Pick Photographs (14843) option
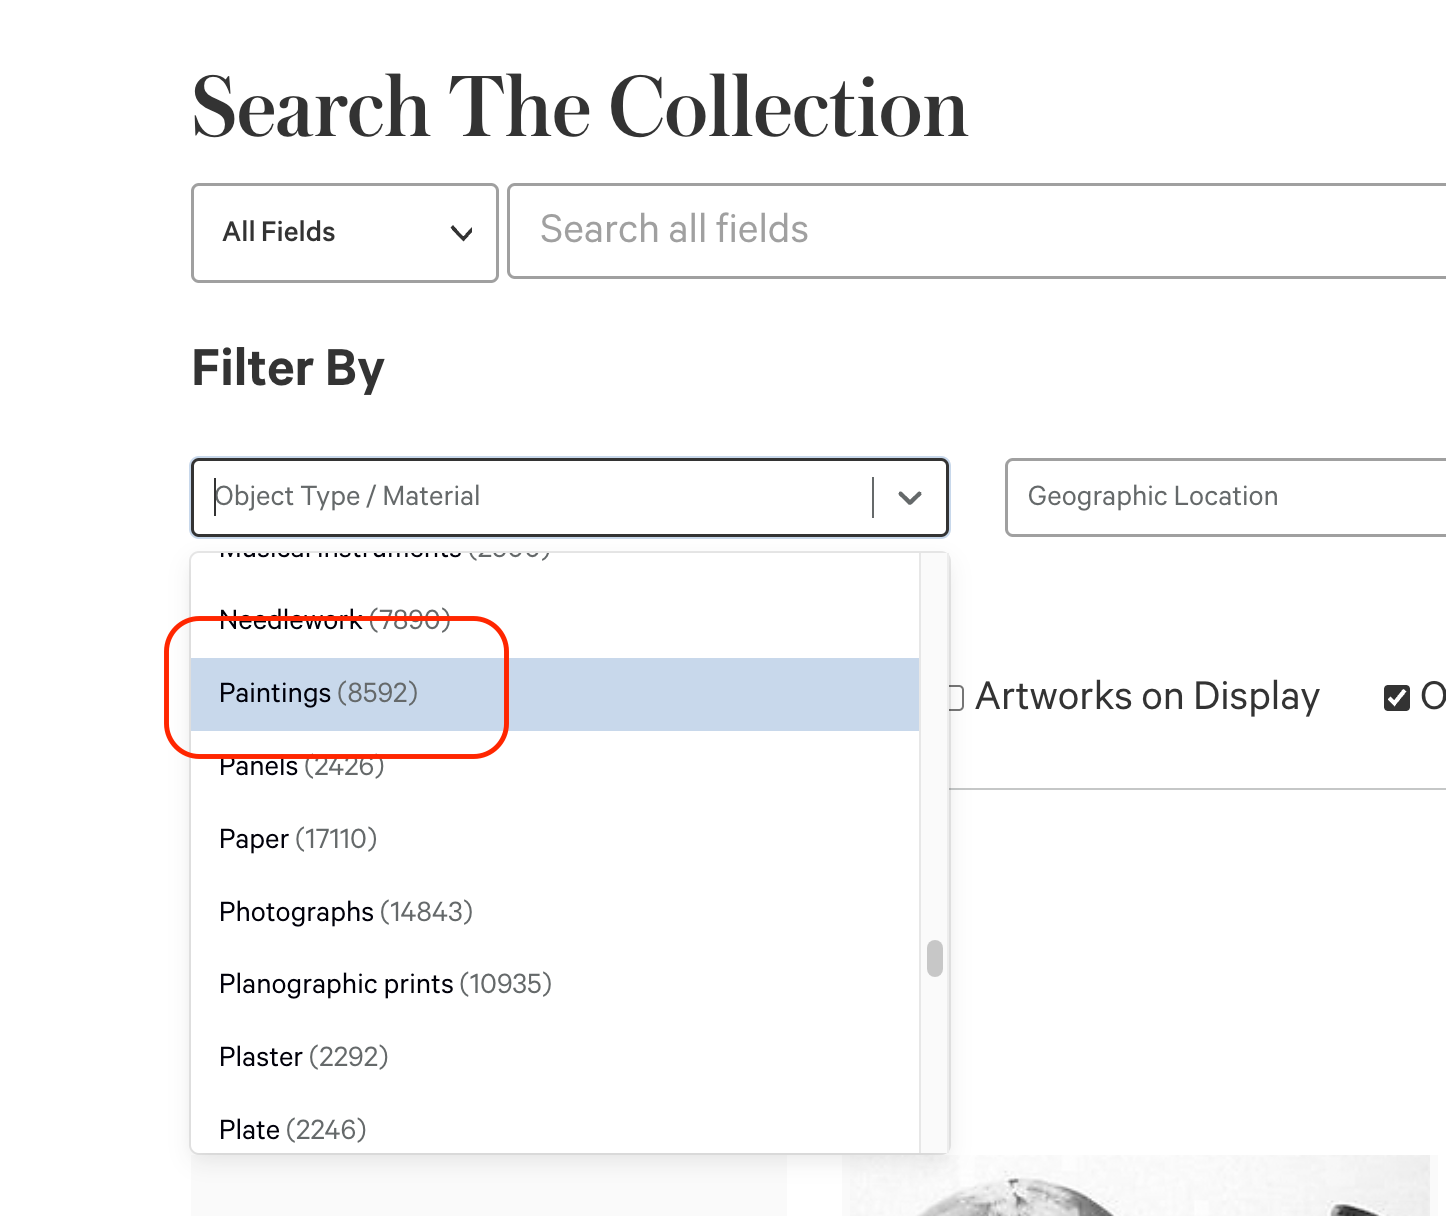This screenshot has width=1446, height=1216. 555,912
